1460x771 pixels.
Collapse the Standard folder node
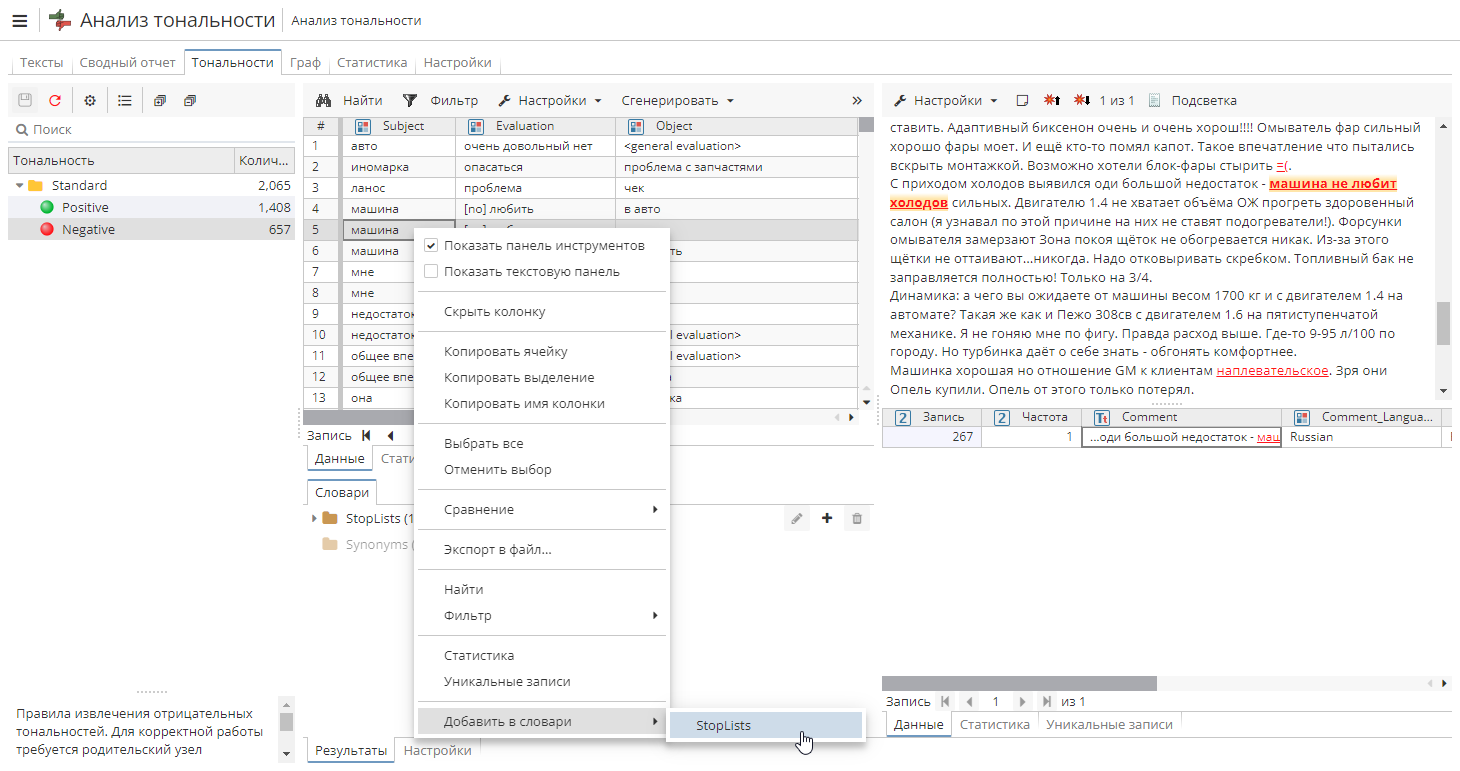19,186
